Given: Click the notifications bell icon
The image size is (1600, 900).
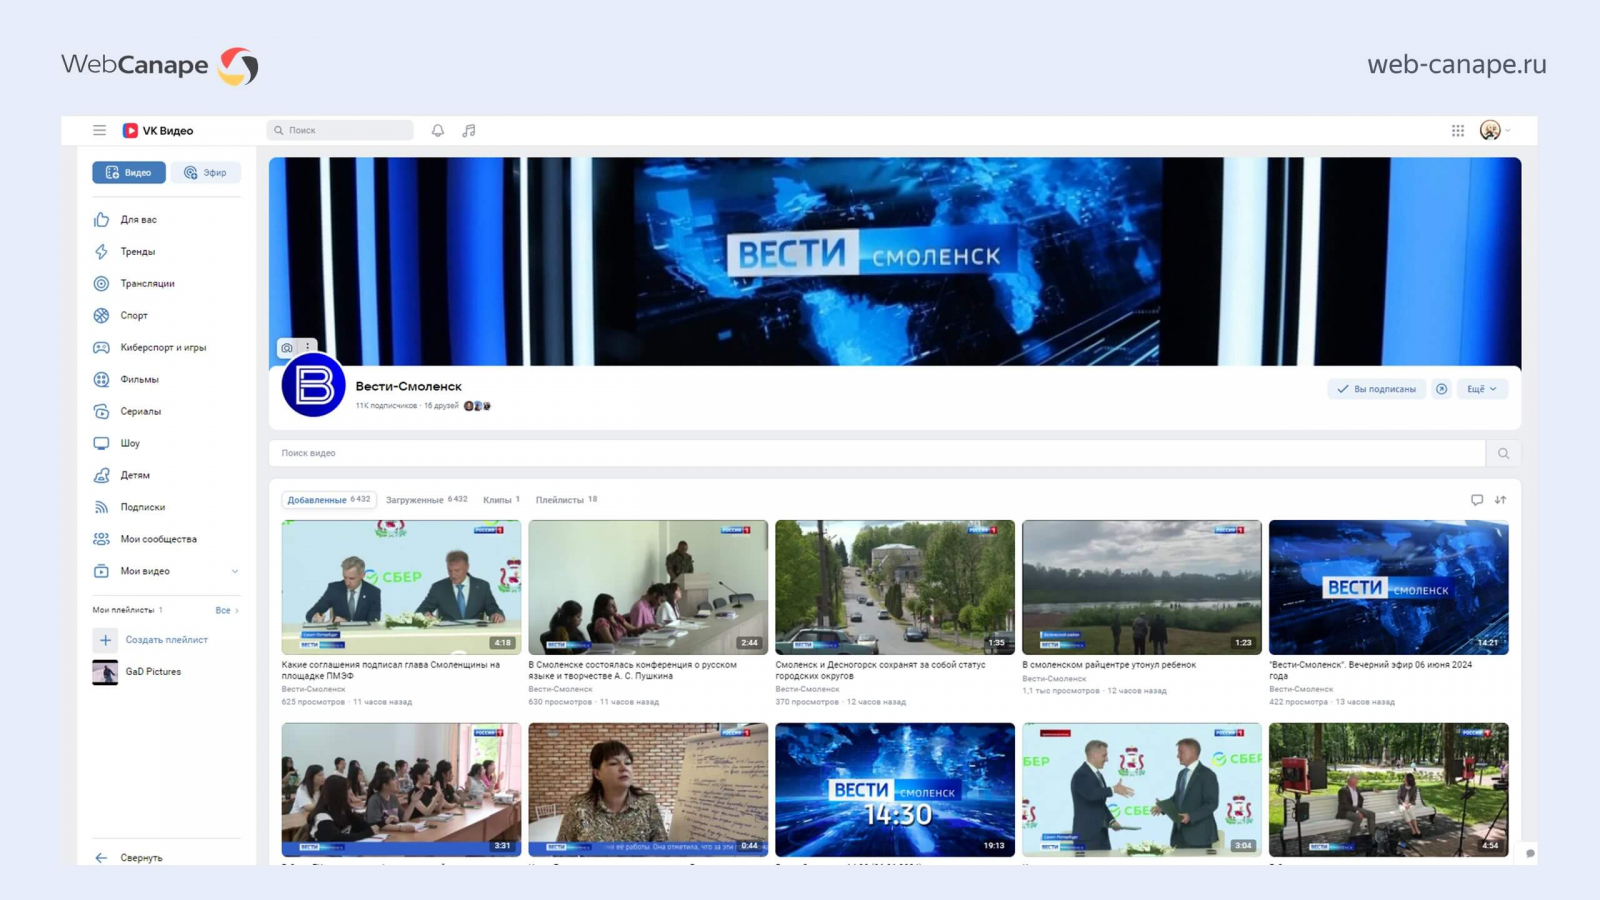Looking at the screenshot, I should [x=438, y=130].
